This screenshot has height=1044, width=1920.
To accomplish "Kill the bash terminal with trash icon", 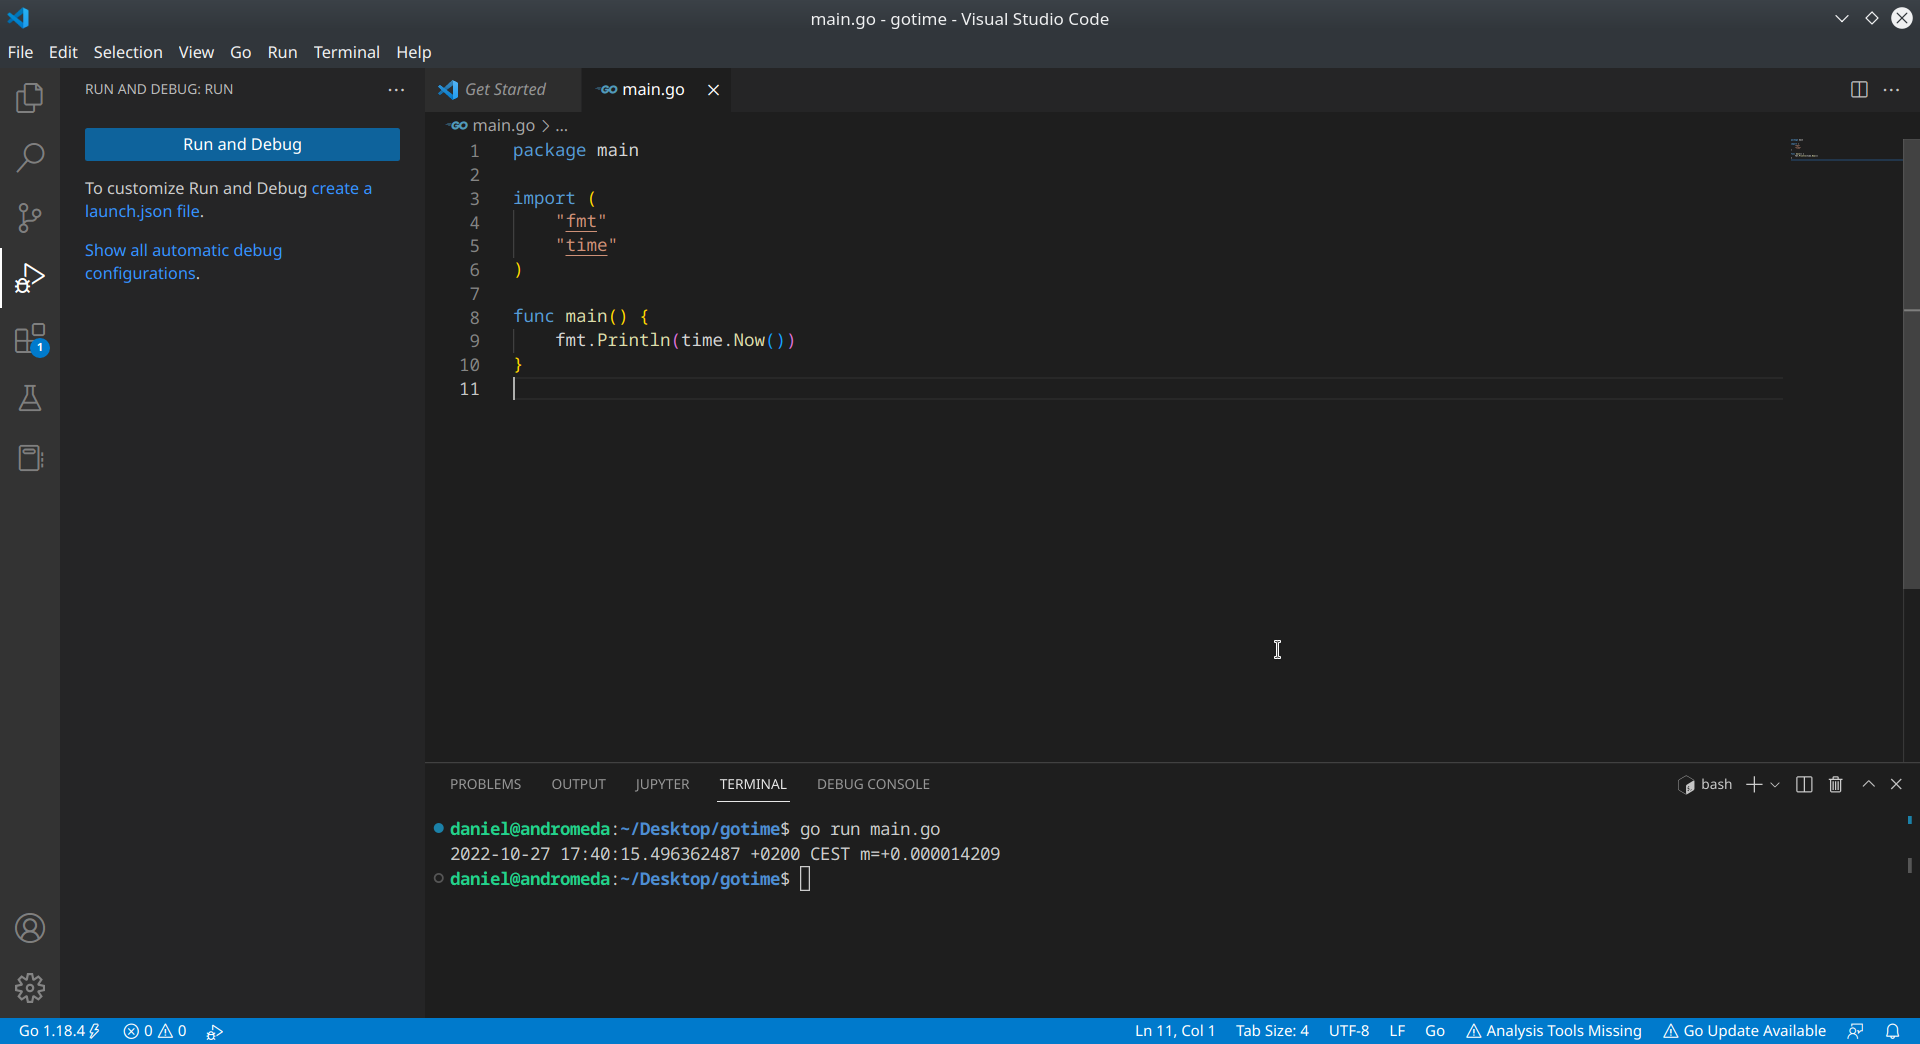I will click(x=1835, y=784).
